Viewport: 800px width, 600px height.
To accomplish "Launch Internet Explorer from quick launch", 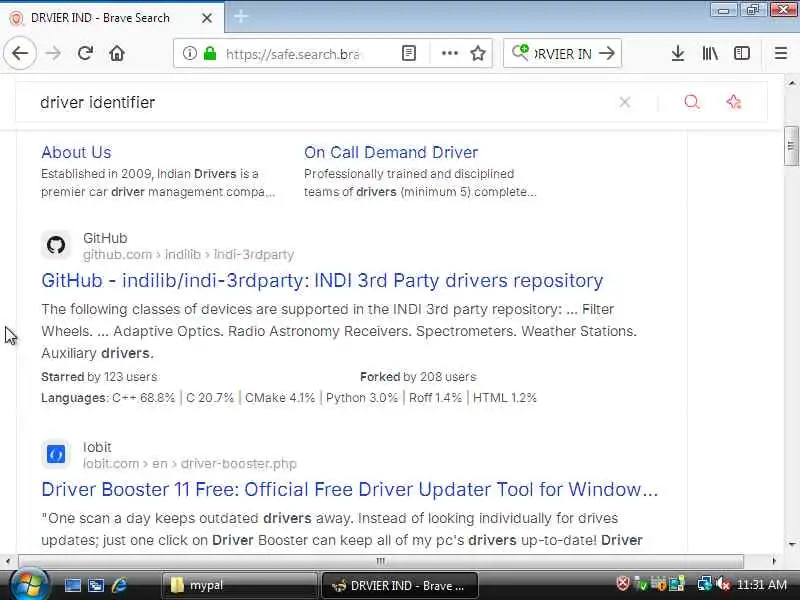I will tap(119, 585).
